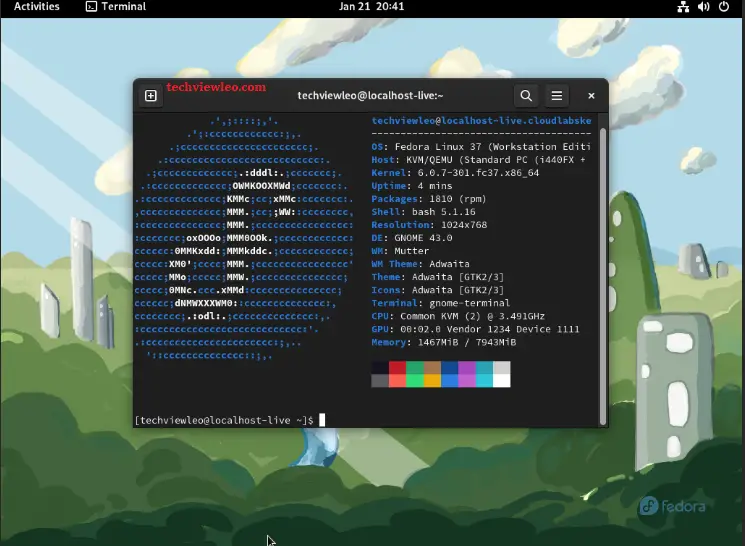This screenshot has width=745, height=546.
Task: Open a new terminal tab
Action: (151, 96)
